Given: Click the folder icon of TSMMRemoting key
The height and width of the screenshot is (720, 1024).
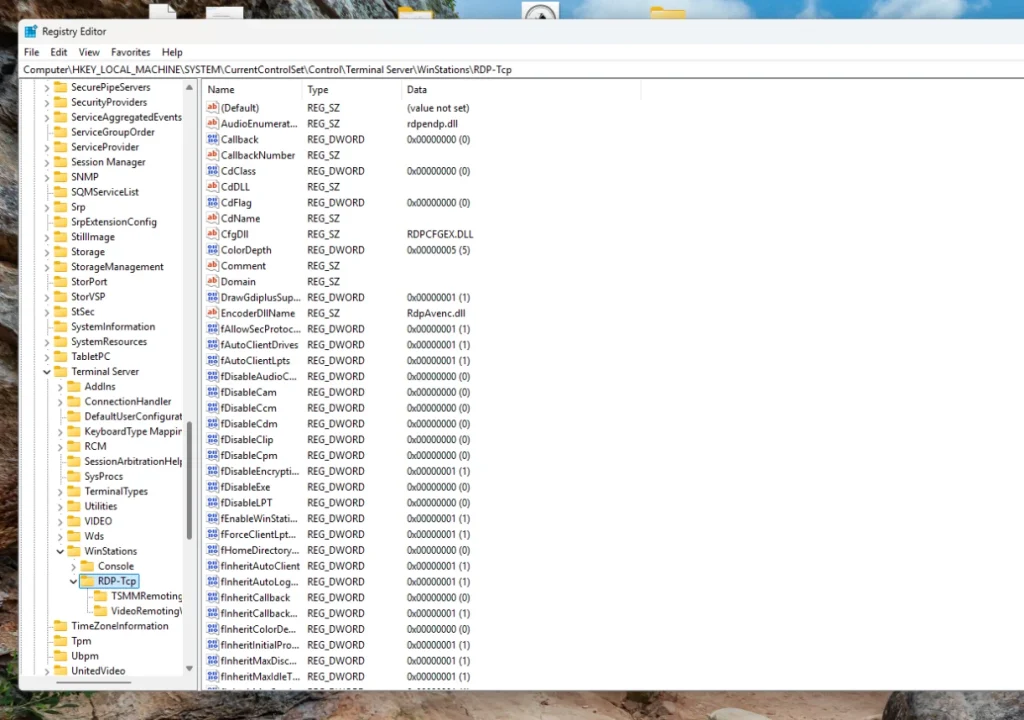Looking at the screenshot, I should point(101,596).
